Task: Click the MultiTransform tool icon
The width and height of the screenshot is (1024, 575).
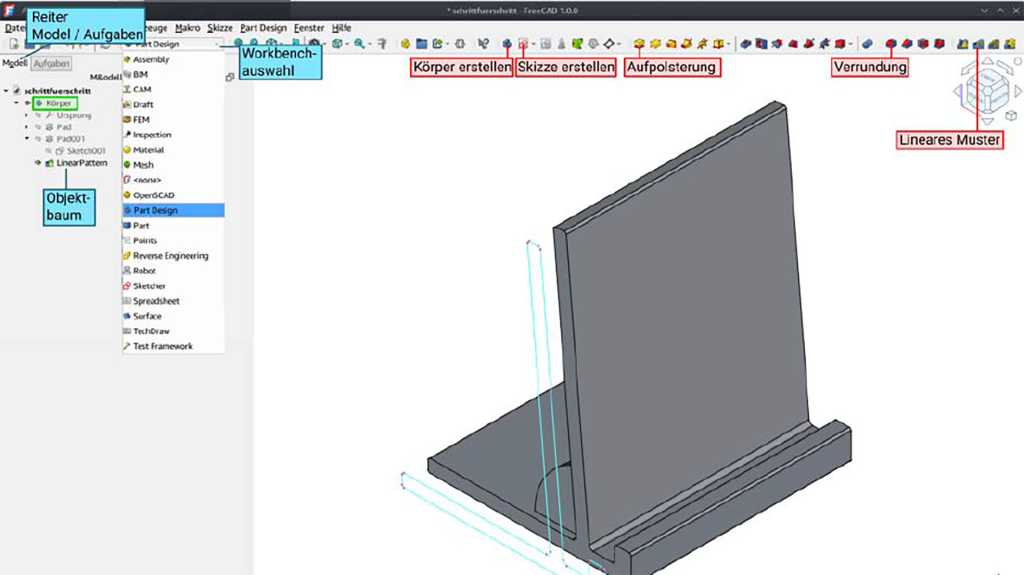Action: coord(1010,44)
